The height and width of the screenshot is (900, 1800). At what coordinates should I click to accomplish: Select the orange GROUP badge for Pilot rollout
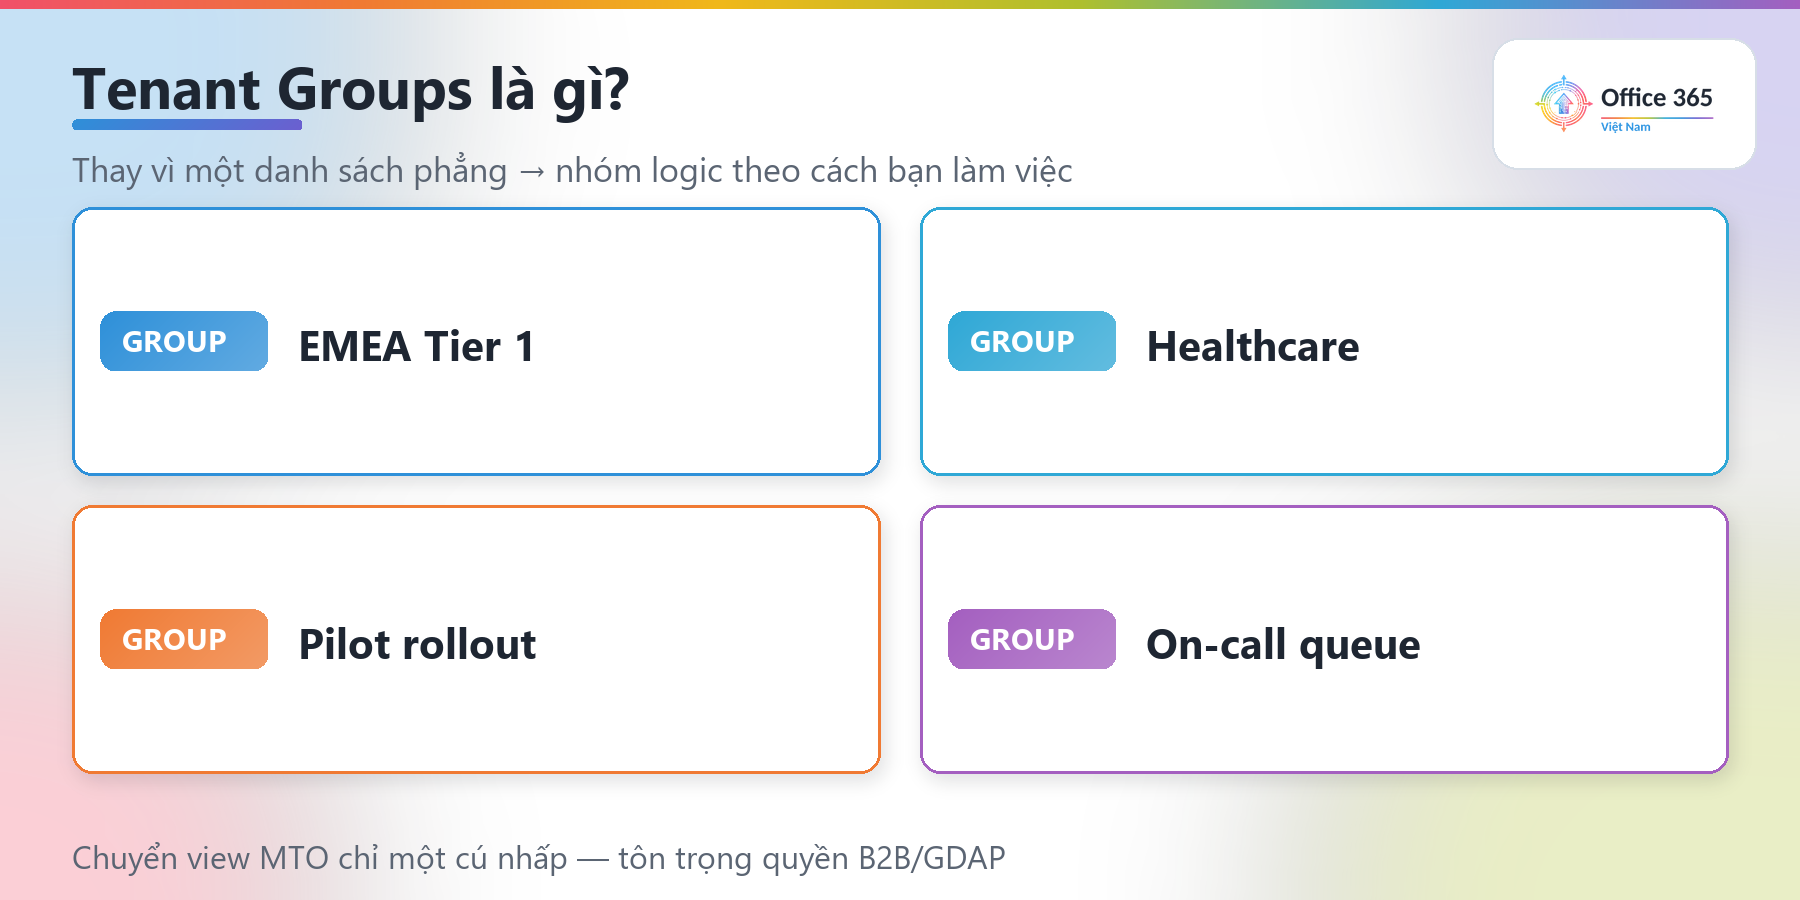[x=184, y=639]
